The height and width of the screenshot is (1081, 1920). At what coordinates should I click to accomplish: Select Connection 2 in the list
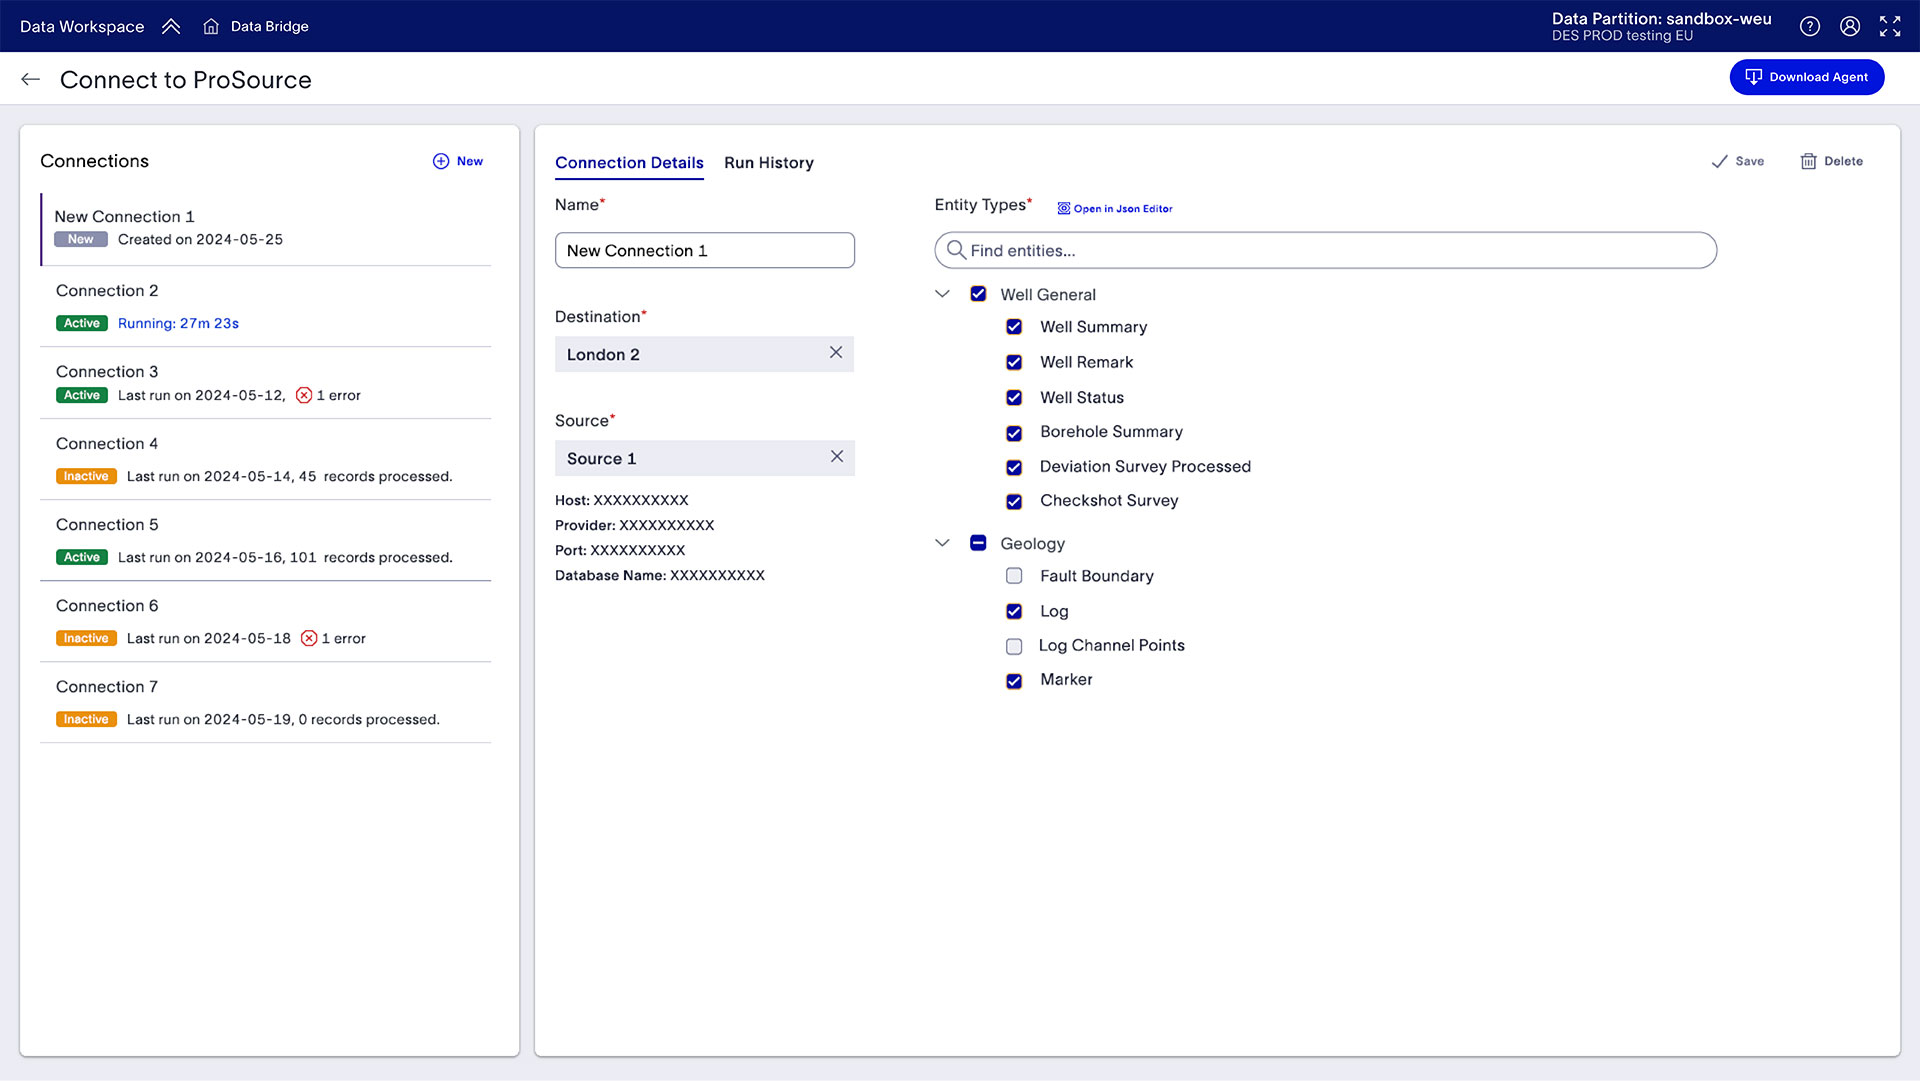point(266,306)
